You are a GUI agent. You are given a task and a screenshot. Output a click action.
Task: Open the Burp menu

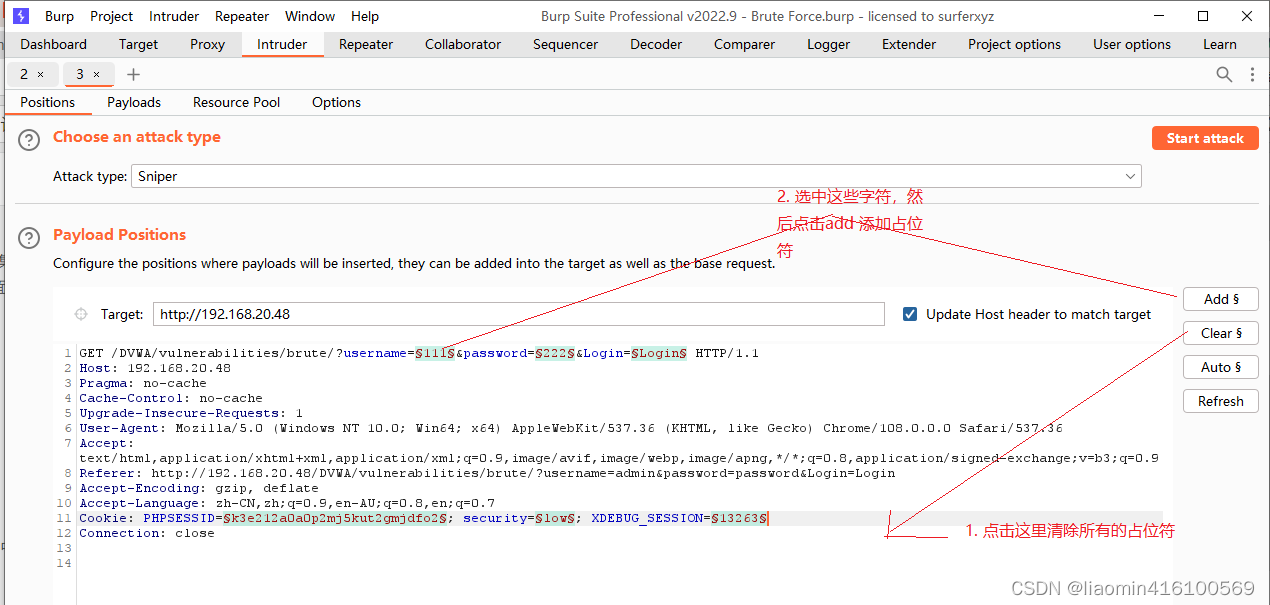[59, 16]
